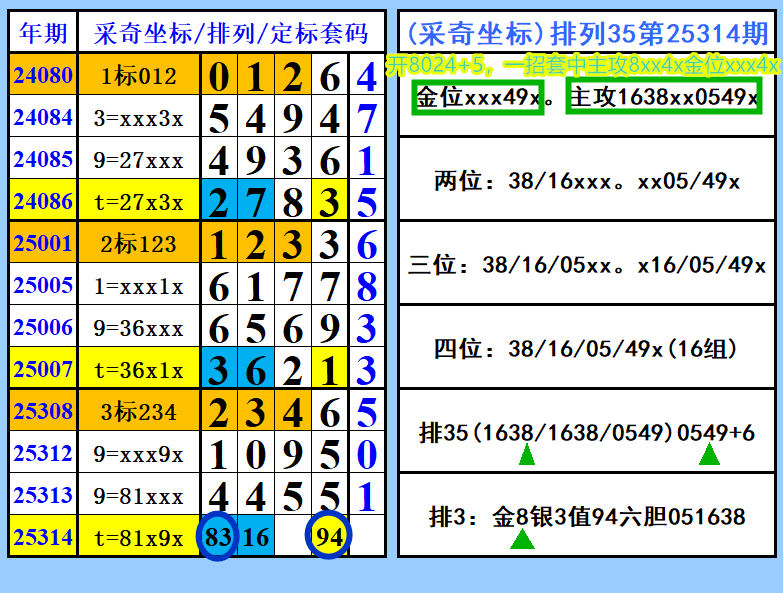Click the 年期 column header

[x=43, y=33]
